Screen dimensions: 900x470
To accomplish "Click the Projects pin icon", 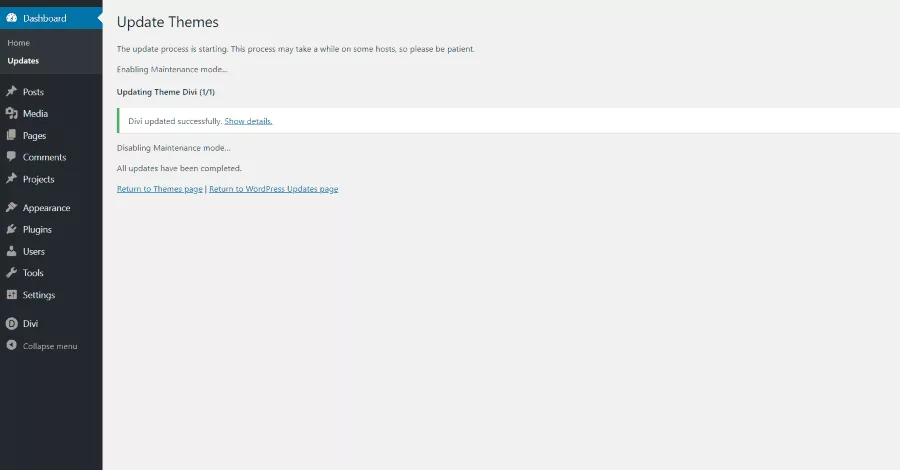I will [x=11, y=178].
